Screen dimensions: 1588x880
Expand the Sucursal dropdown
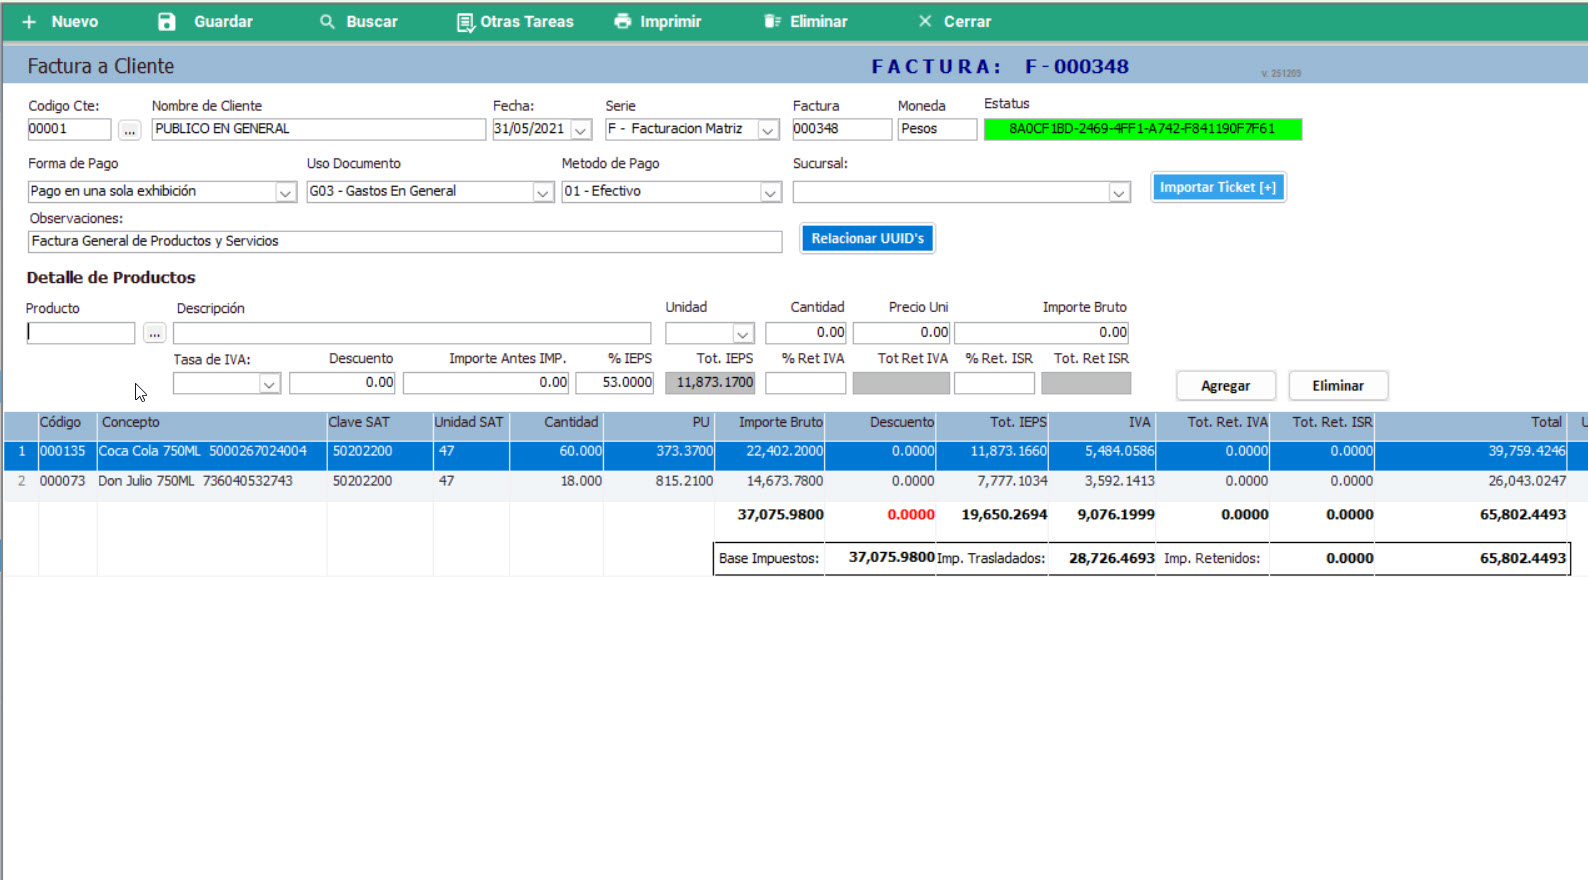coord(1118,192)
